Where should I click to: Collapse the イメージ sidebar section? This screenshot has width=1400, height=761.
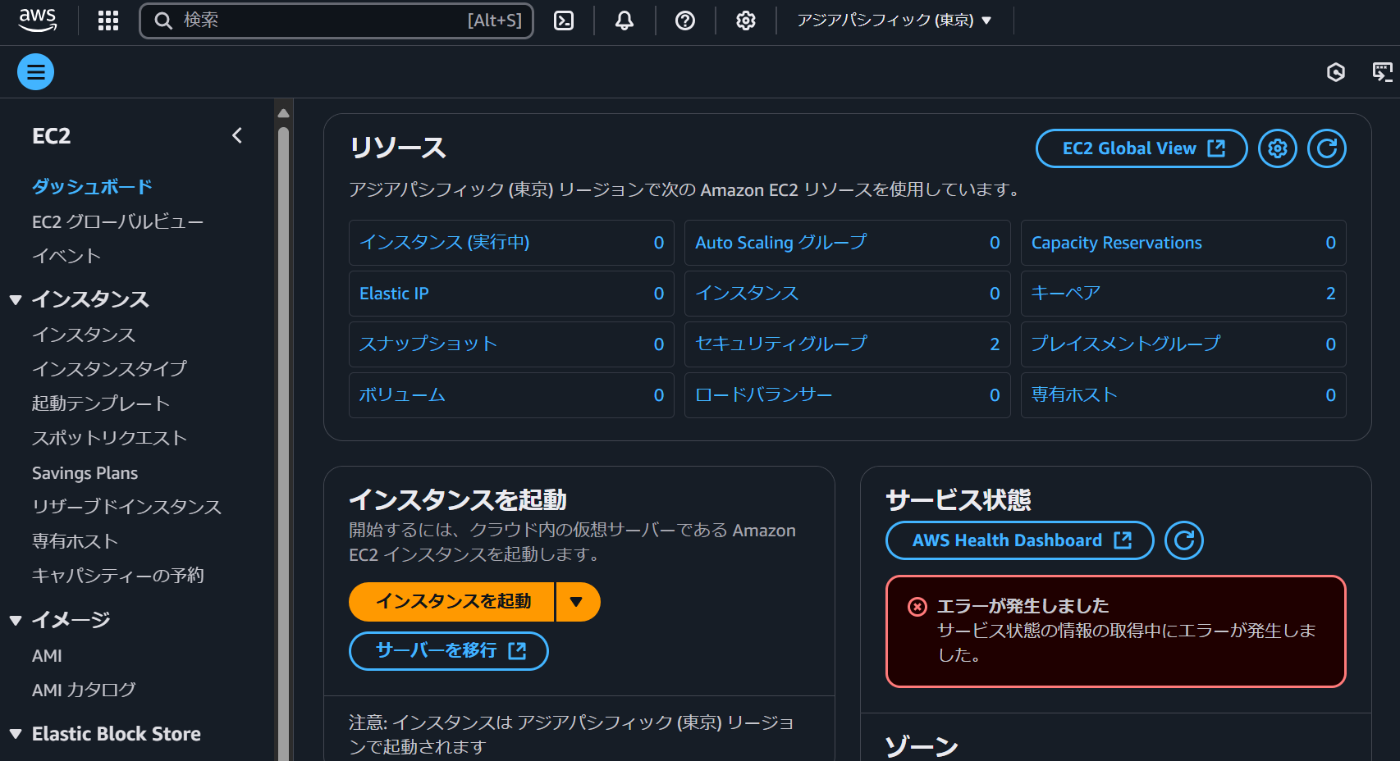pyautogui.click(x=15, y=620)
